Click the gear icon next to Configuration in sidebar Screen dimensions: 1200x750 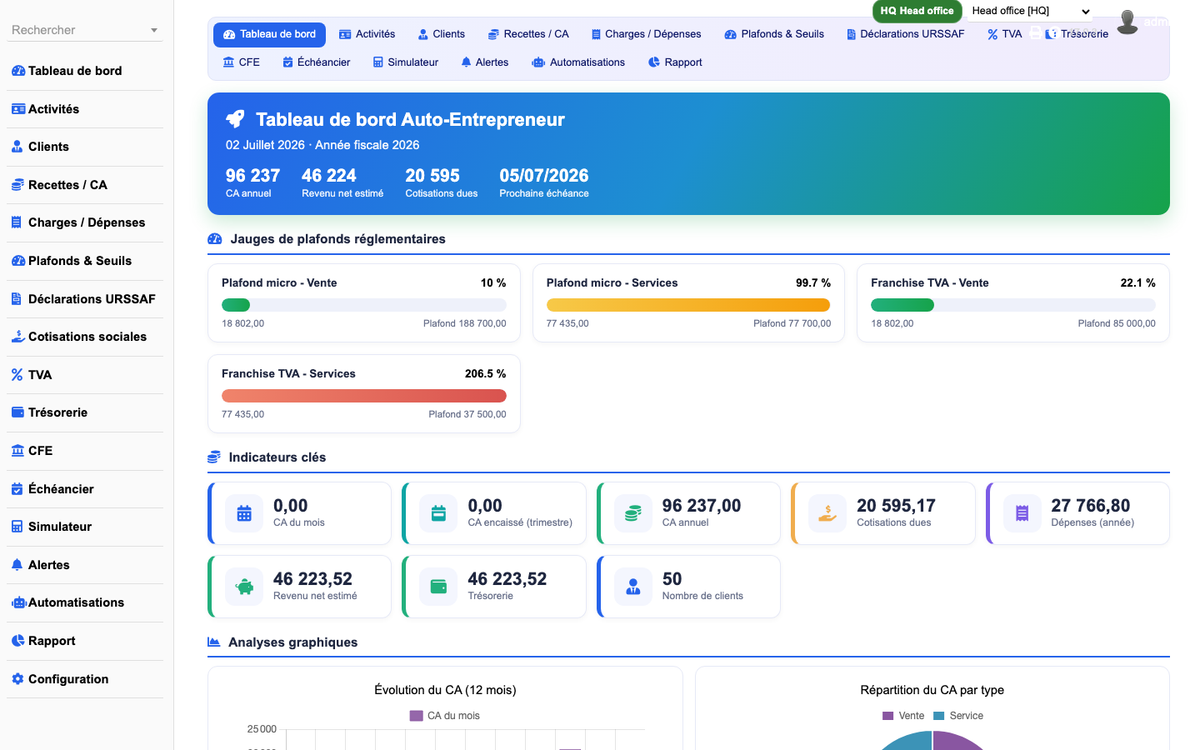pyautogui.click(x=17, y=679)
